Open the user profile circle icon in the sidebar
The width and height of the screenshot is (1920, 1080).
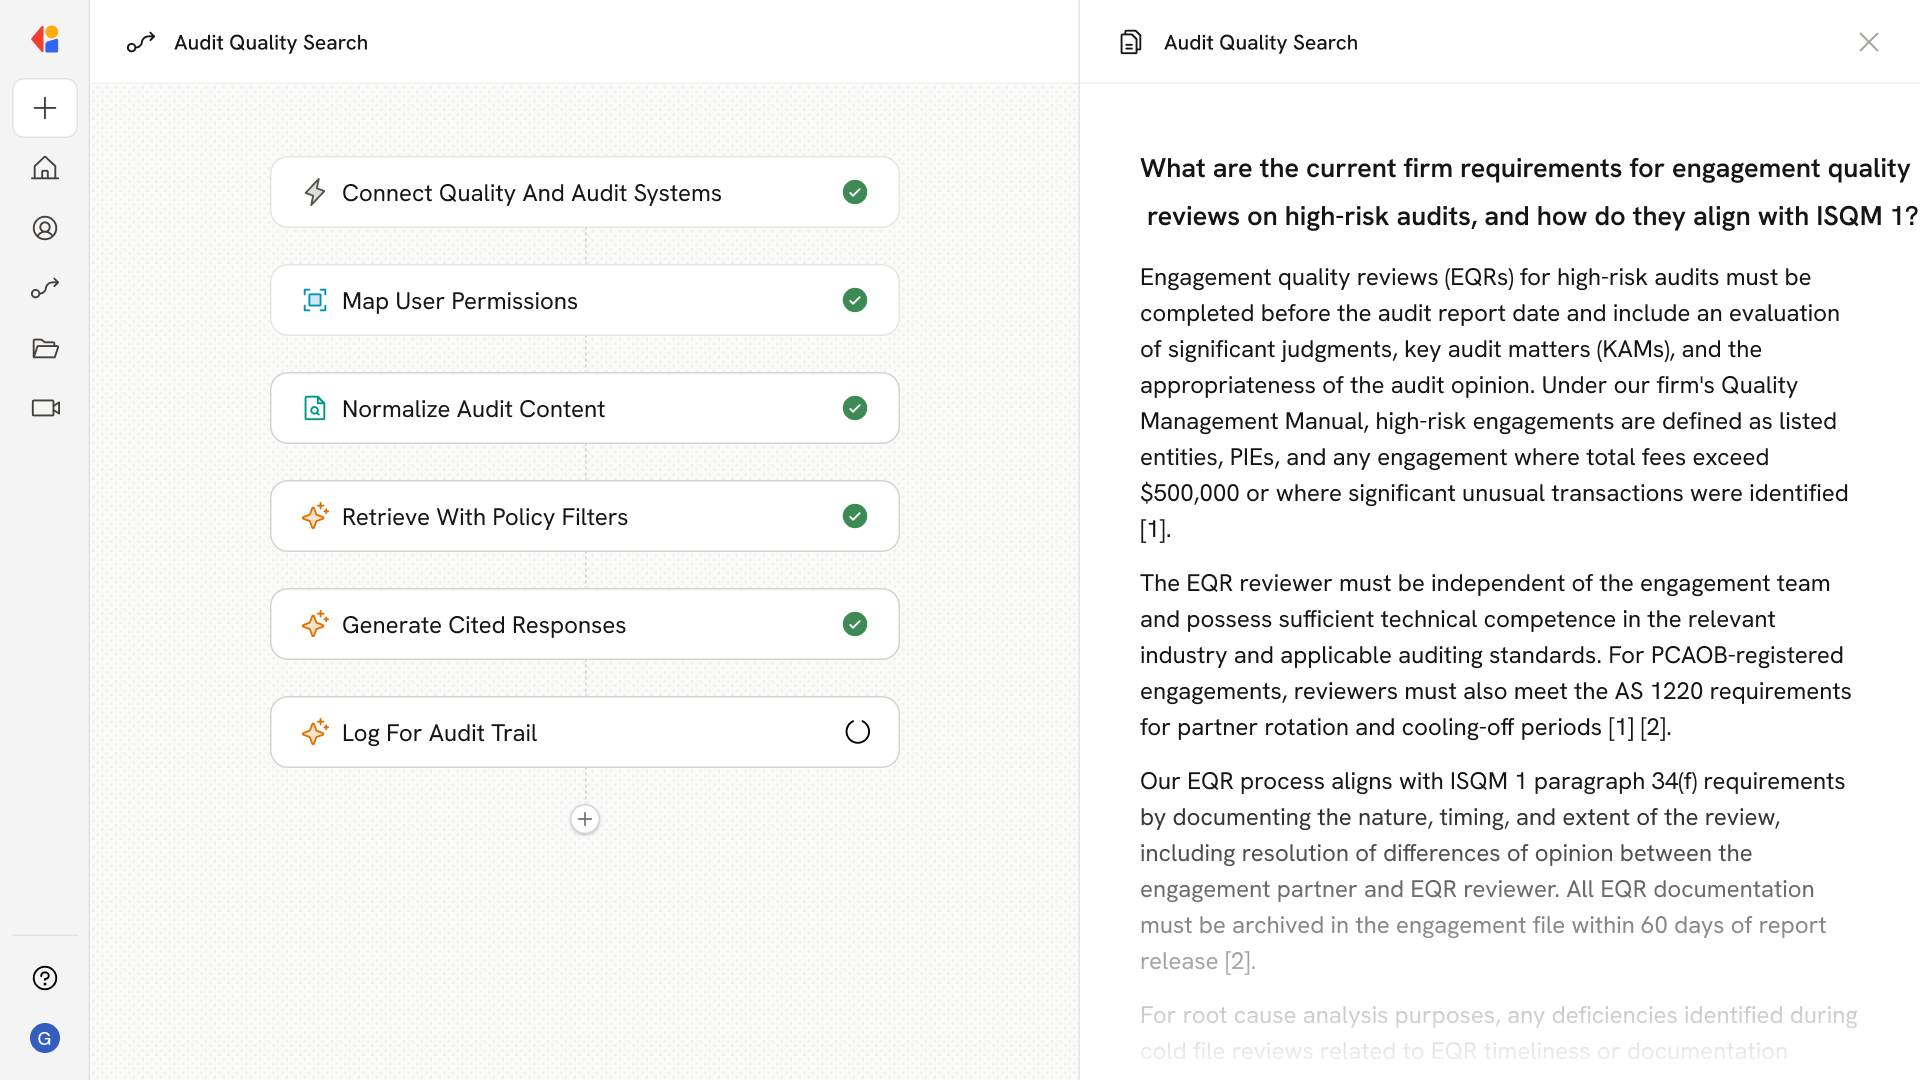coord(45,228)
